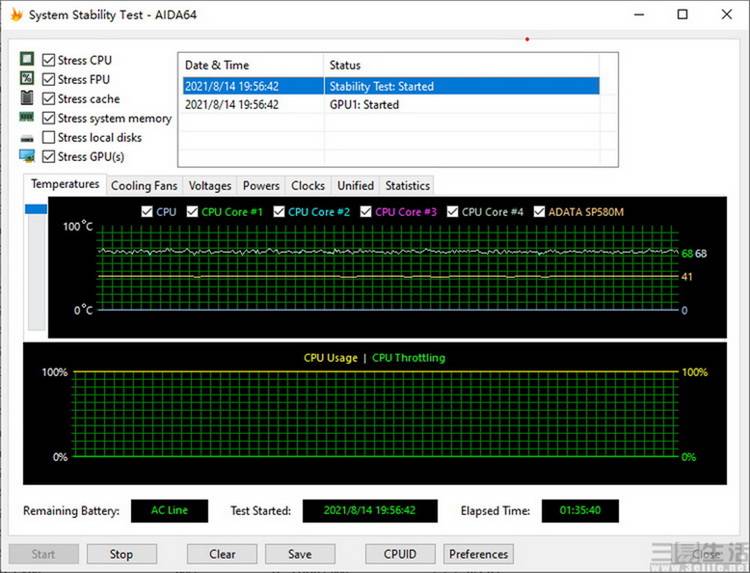Image resolution: width=750 pixels, height=573 pixels.
Task: Switch to the Unified tab
Action: (x=355, y=186)
